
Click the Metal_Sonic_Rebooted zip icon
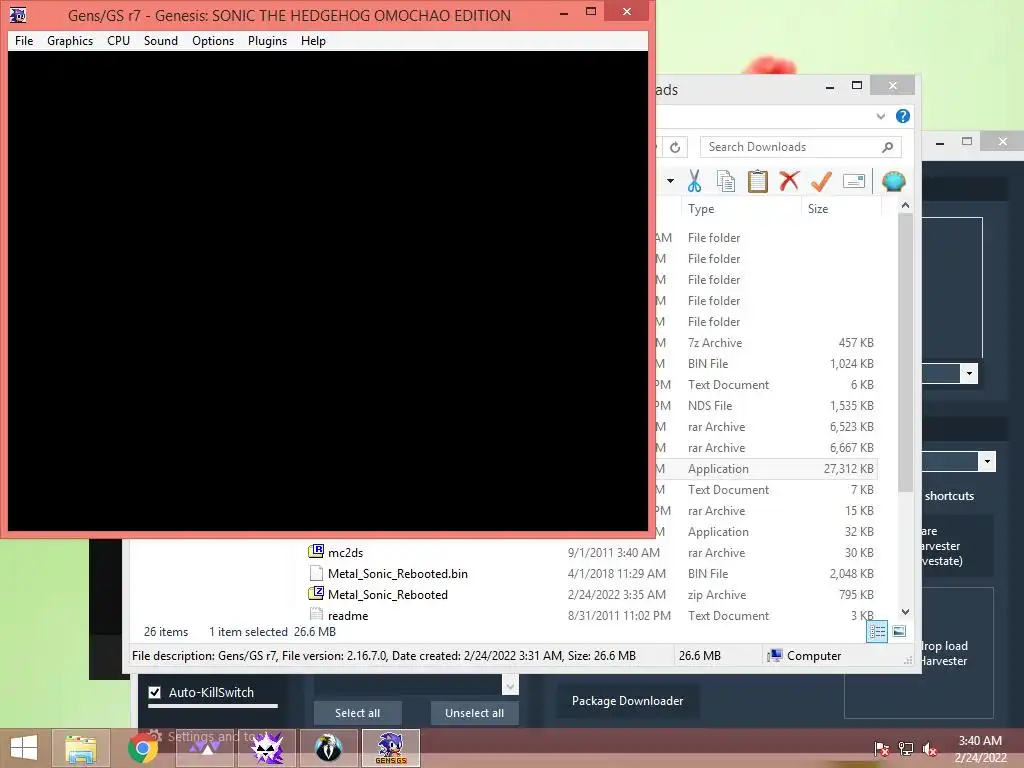pos(316,594)
